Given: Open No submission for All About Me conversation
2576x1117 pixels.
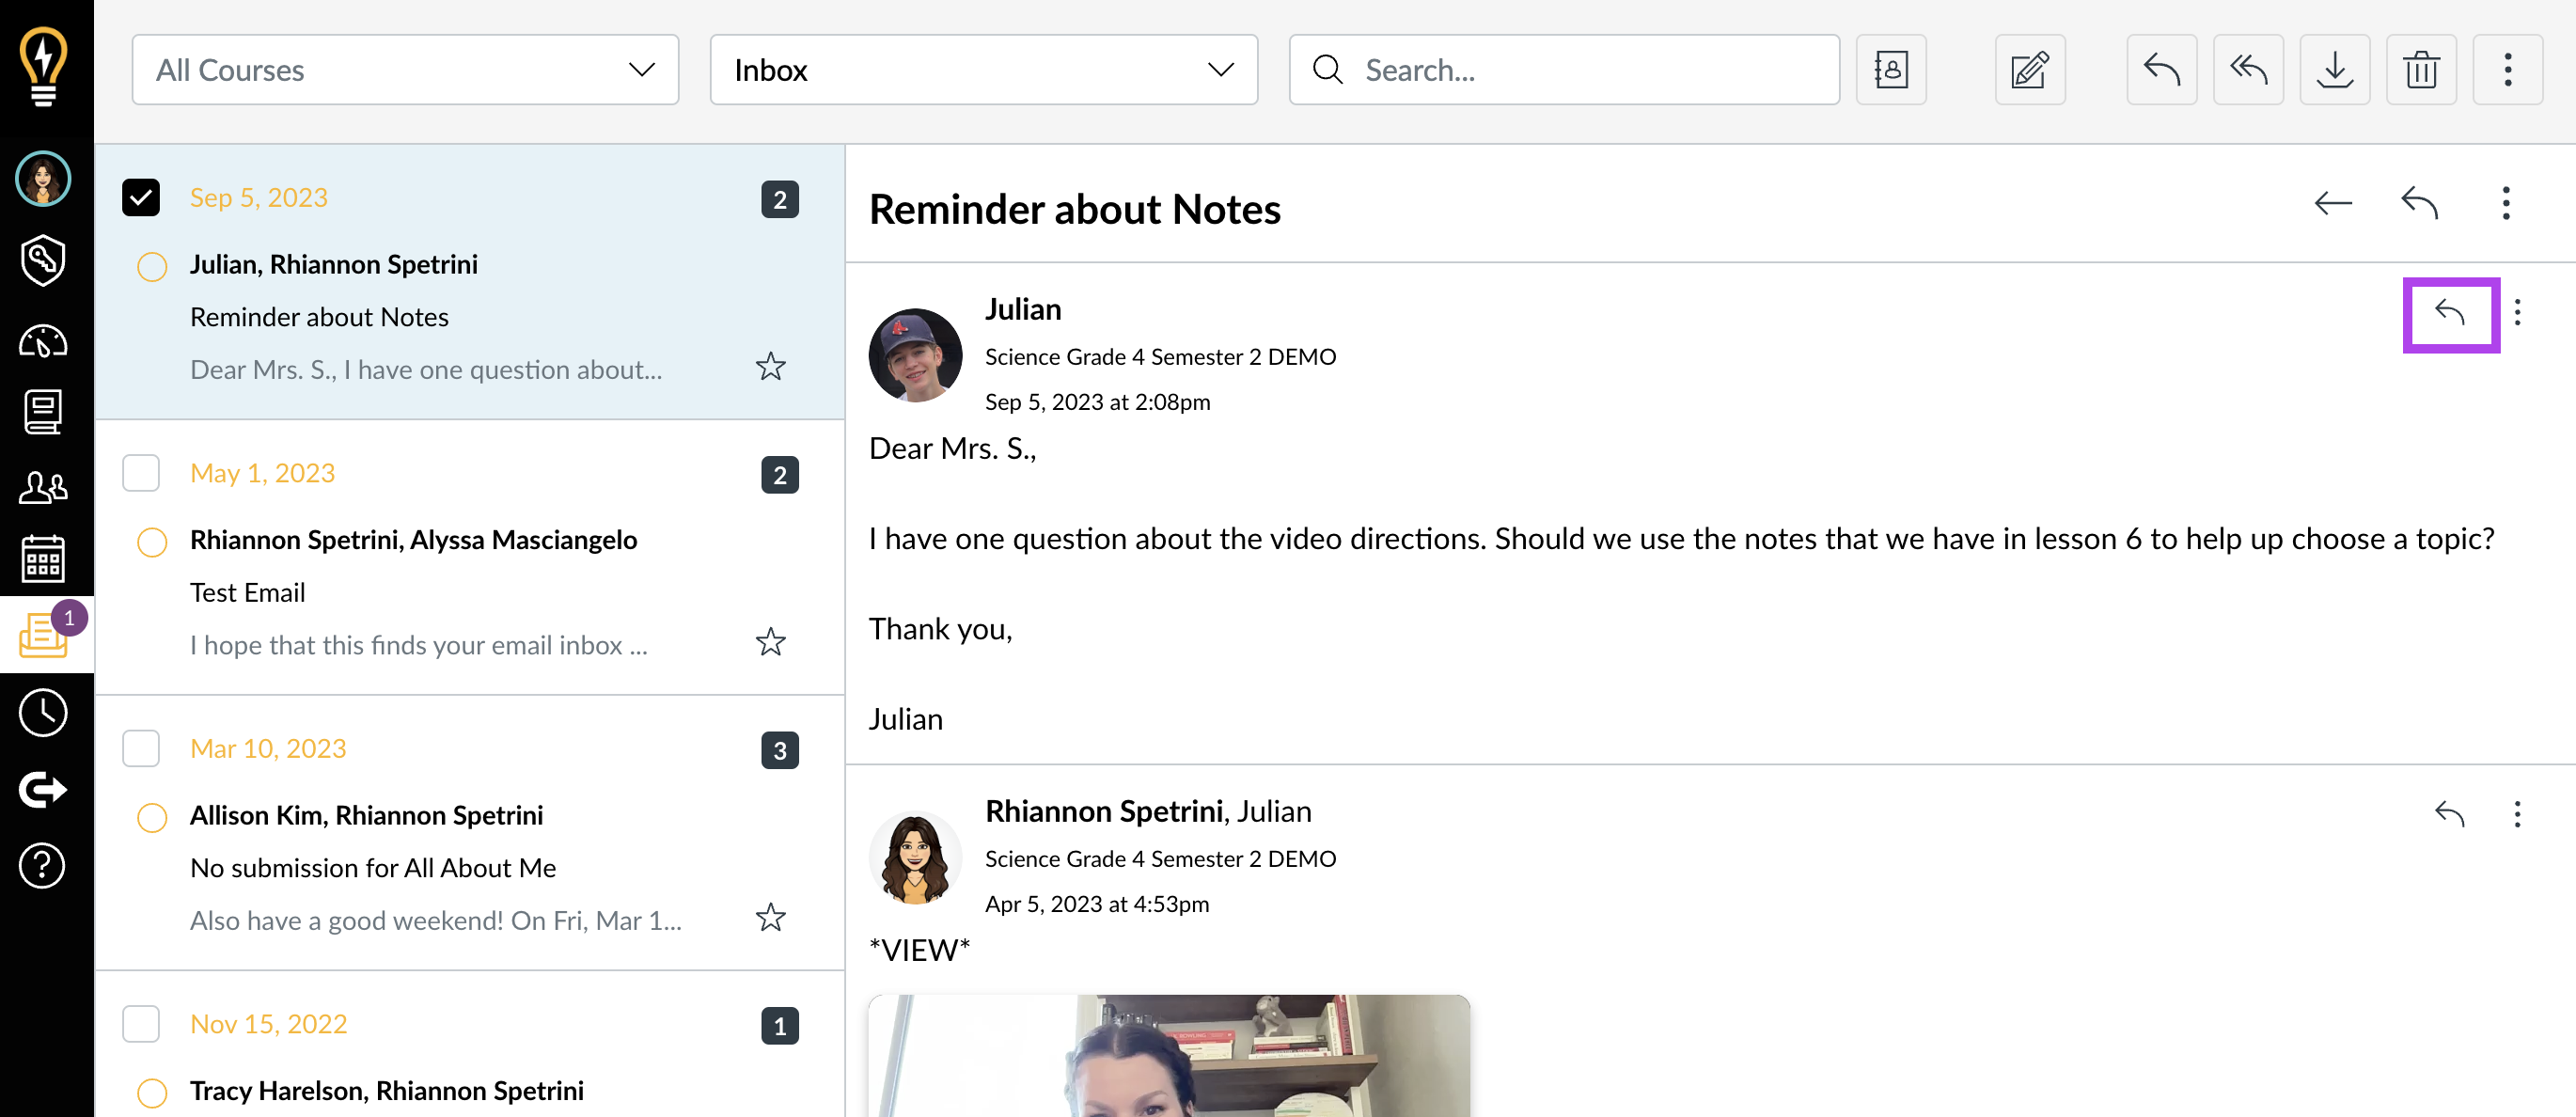Looking at the screenshot, I should pyautogui.click(x=470, y=833).
